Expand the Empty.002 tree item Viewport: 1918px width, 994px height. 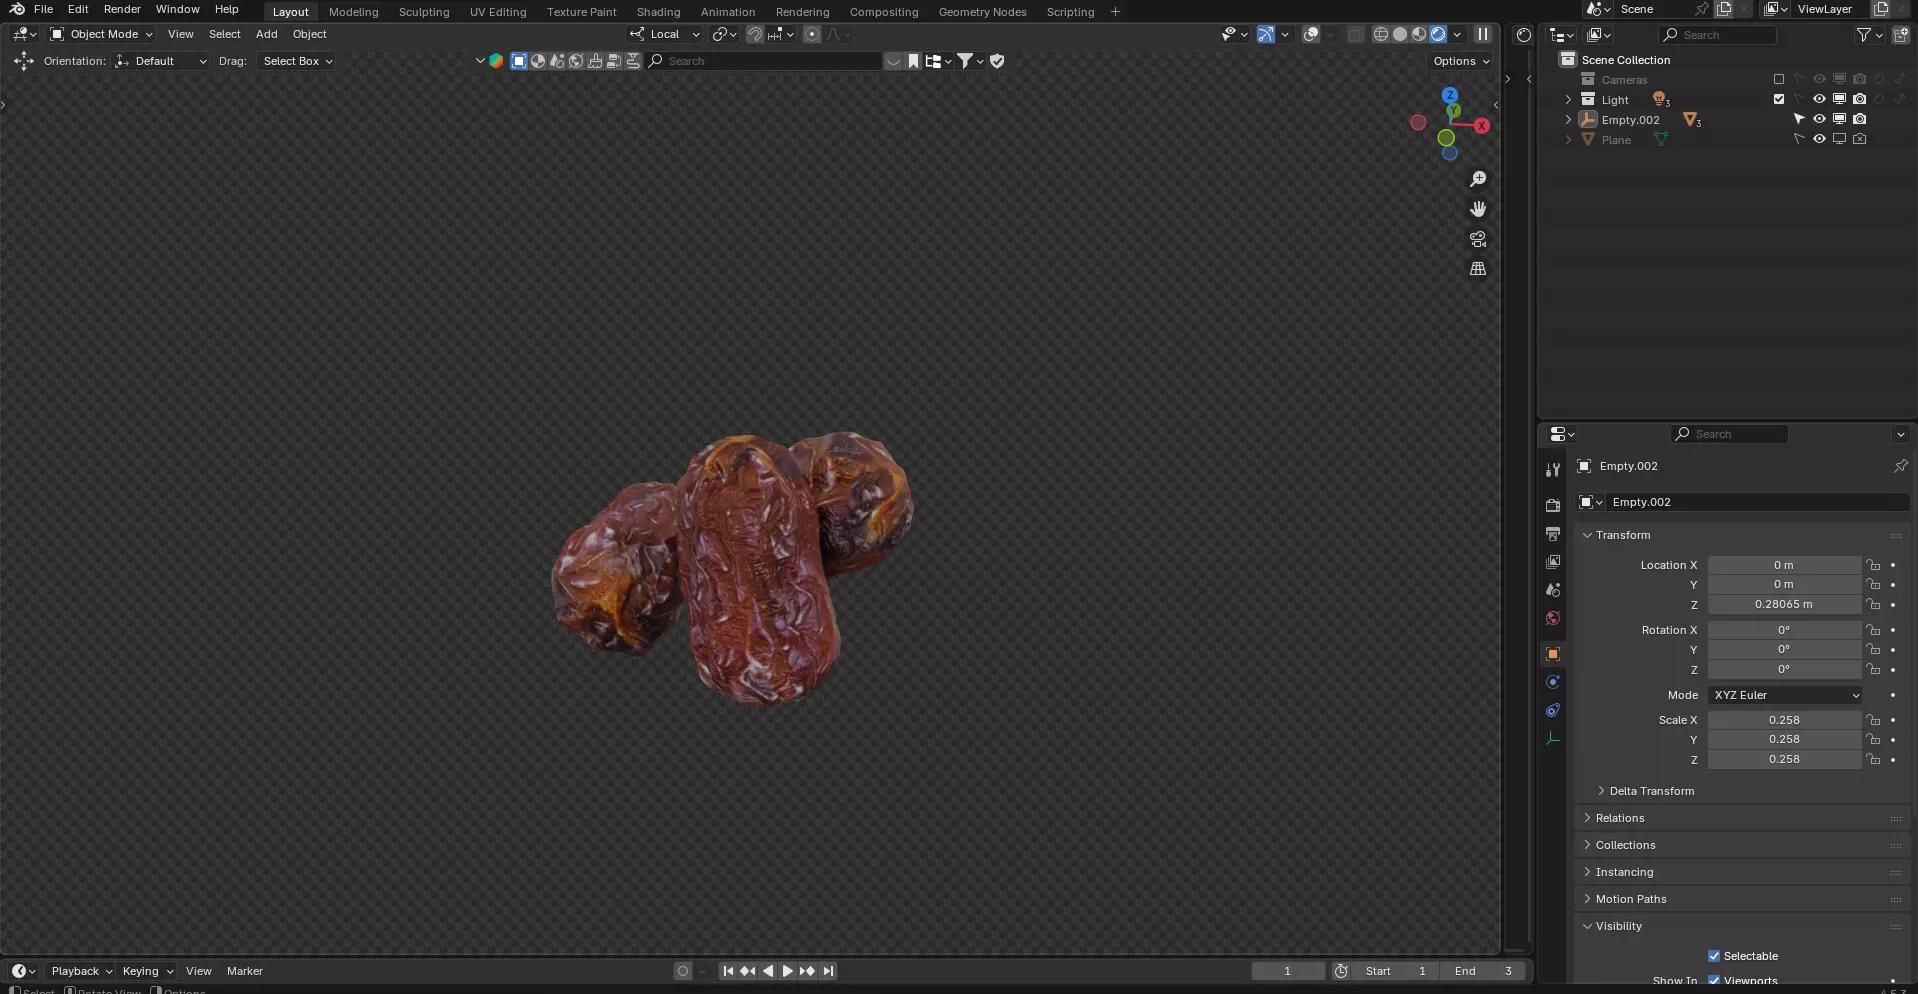coord(1568,119)
